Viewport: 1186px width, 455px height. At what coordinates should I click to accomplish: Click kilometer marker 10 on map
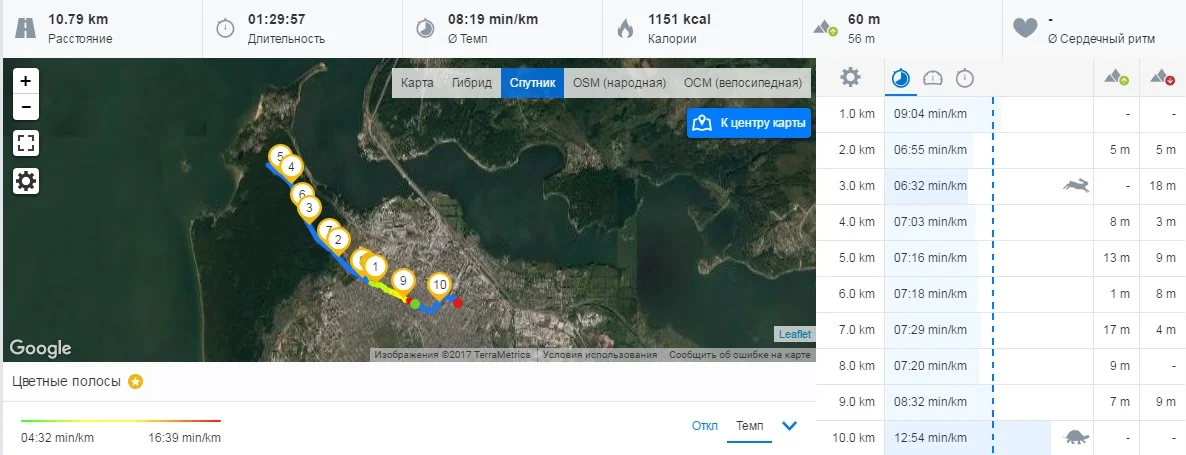439,285
